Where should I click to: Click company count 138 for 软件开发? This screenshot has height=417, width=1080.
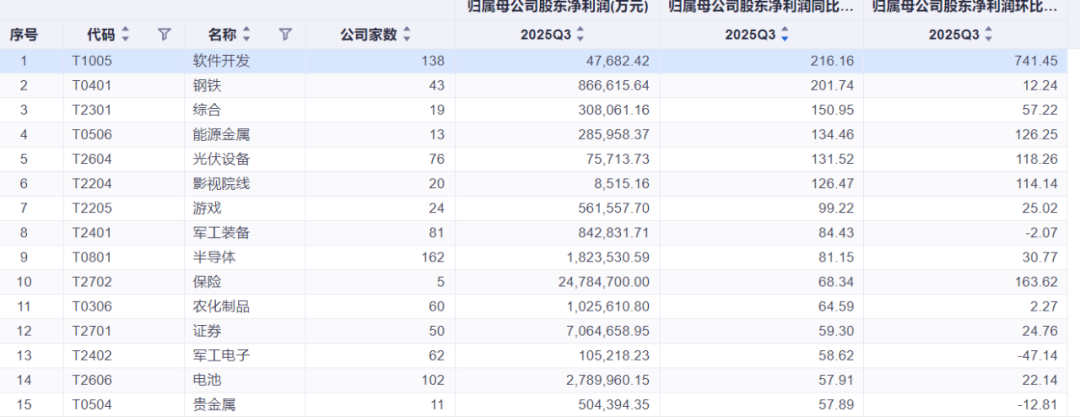point(434,61)
